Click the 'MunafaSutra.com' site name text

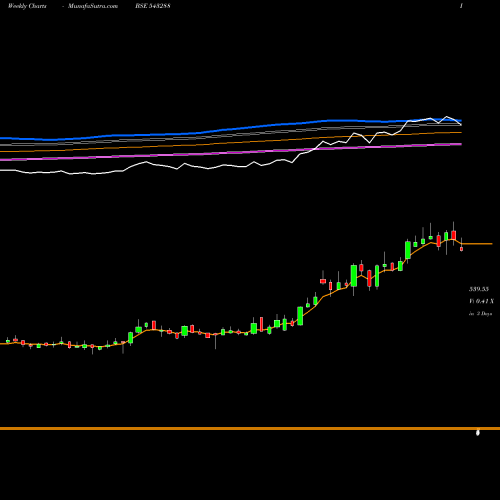point(93,6)
